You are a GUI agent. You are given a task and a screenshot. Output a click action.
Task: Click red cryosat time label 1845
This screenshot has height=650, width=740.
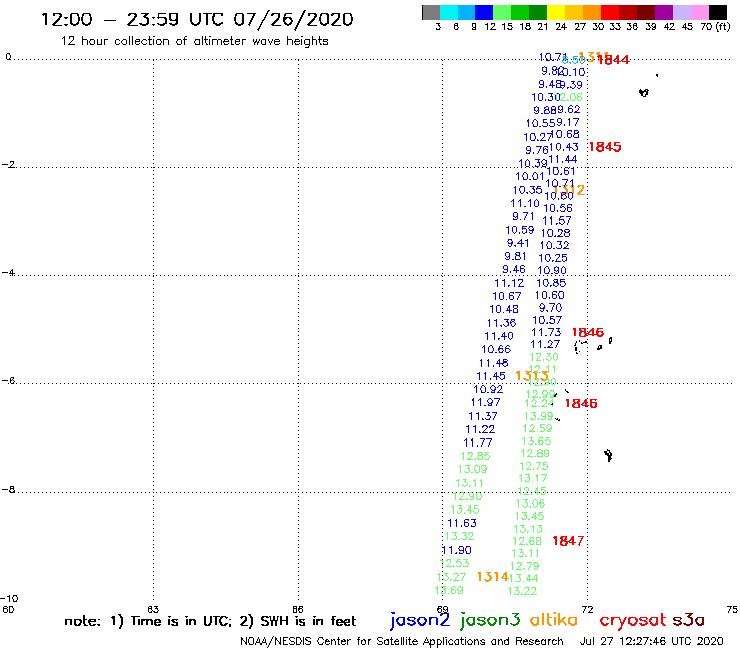tap(605, 147)
